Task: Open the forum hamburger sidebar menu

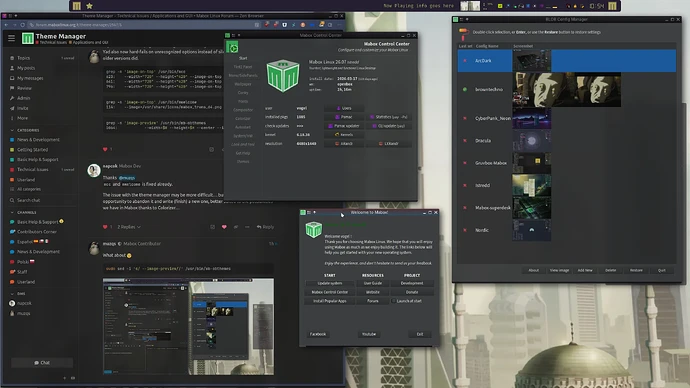Action: 11,38
